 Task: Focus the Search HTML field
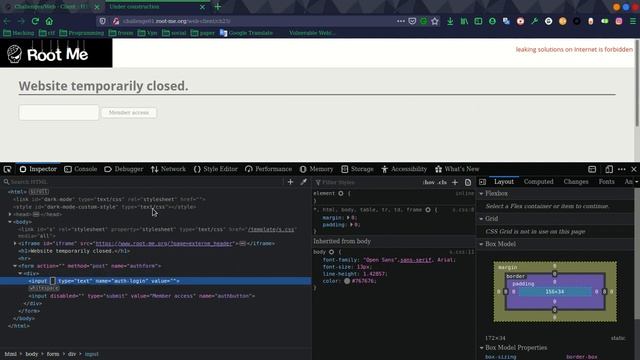pyautogui.click(x=143, y=182)
